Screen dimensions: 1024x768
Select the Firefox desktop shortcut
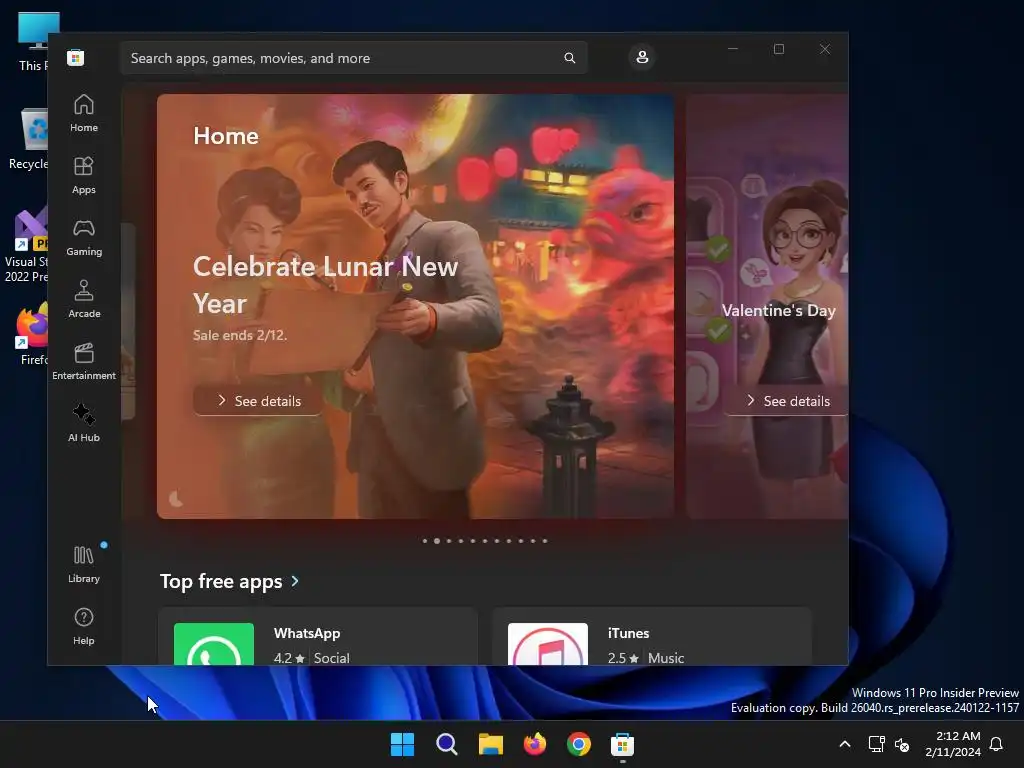tap(31, 333)
